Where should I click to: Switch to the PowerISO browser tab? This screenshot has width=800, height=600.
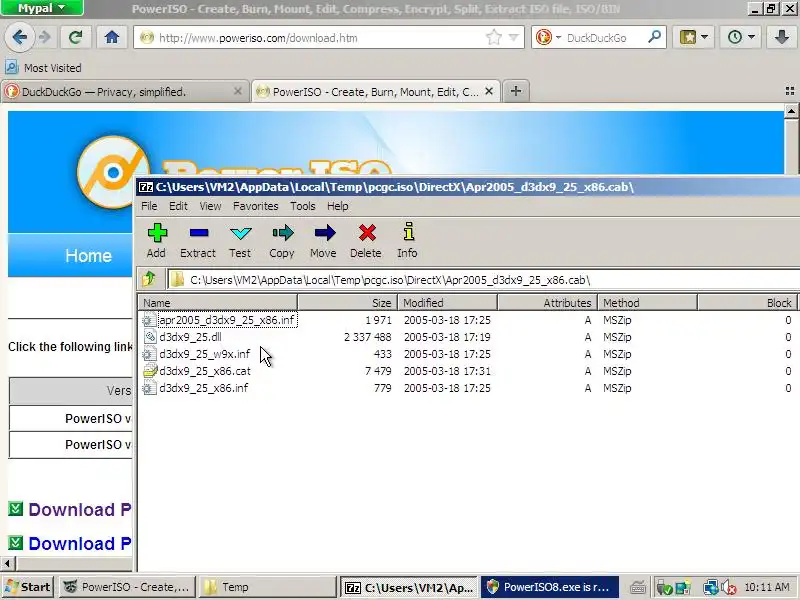coord(376,91)
